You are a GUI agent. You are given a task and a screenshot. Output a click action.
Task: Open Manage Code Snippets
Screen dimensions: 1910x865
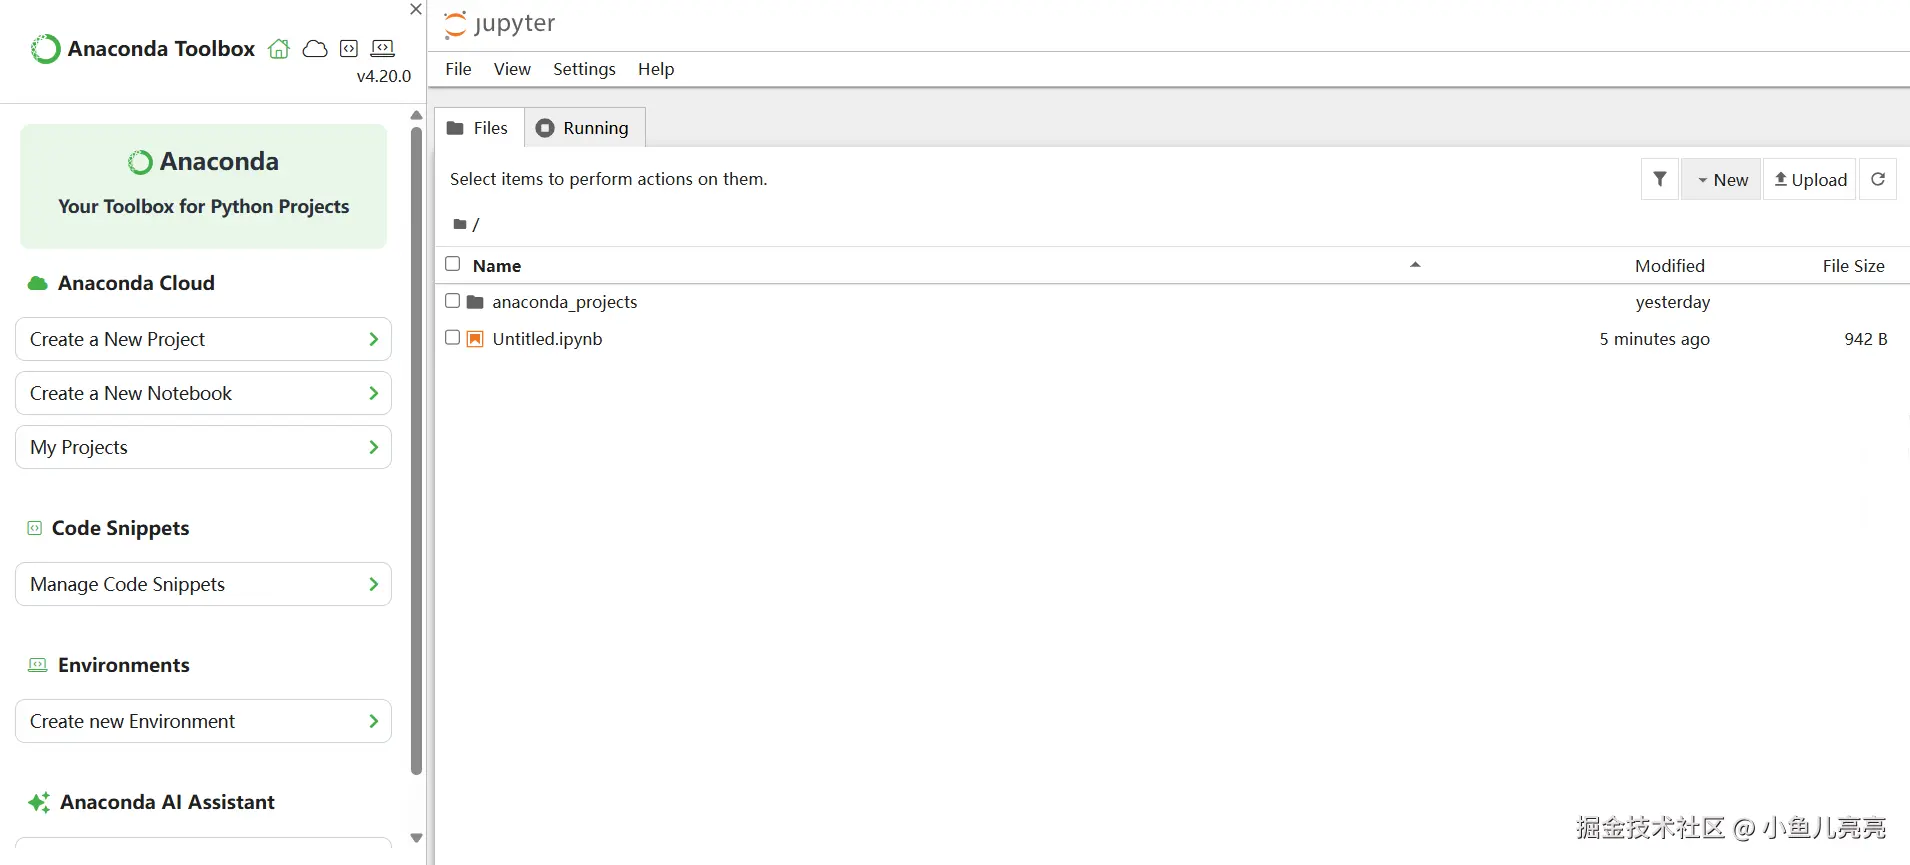203,584
